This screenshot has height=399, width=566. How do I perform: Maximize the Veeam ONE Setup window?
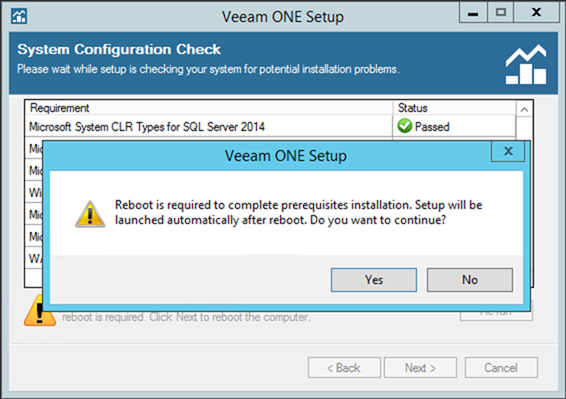coord(501,13)
